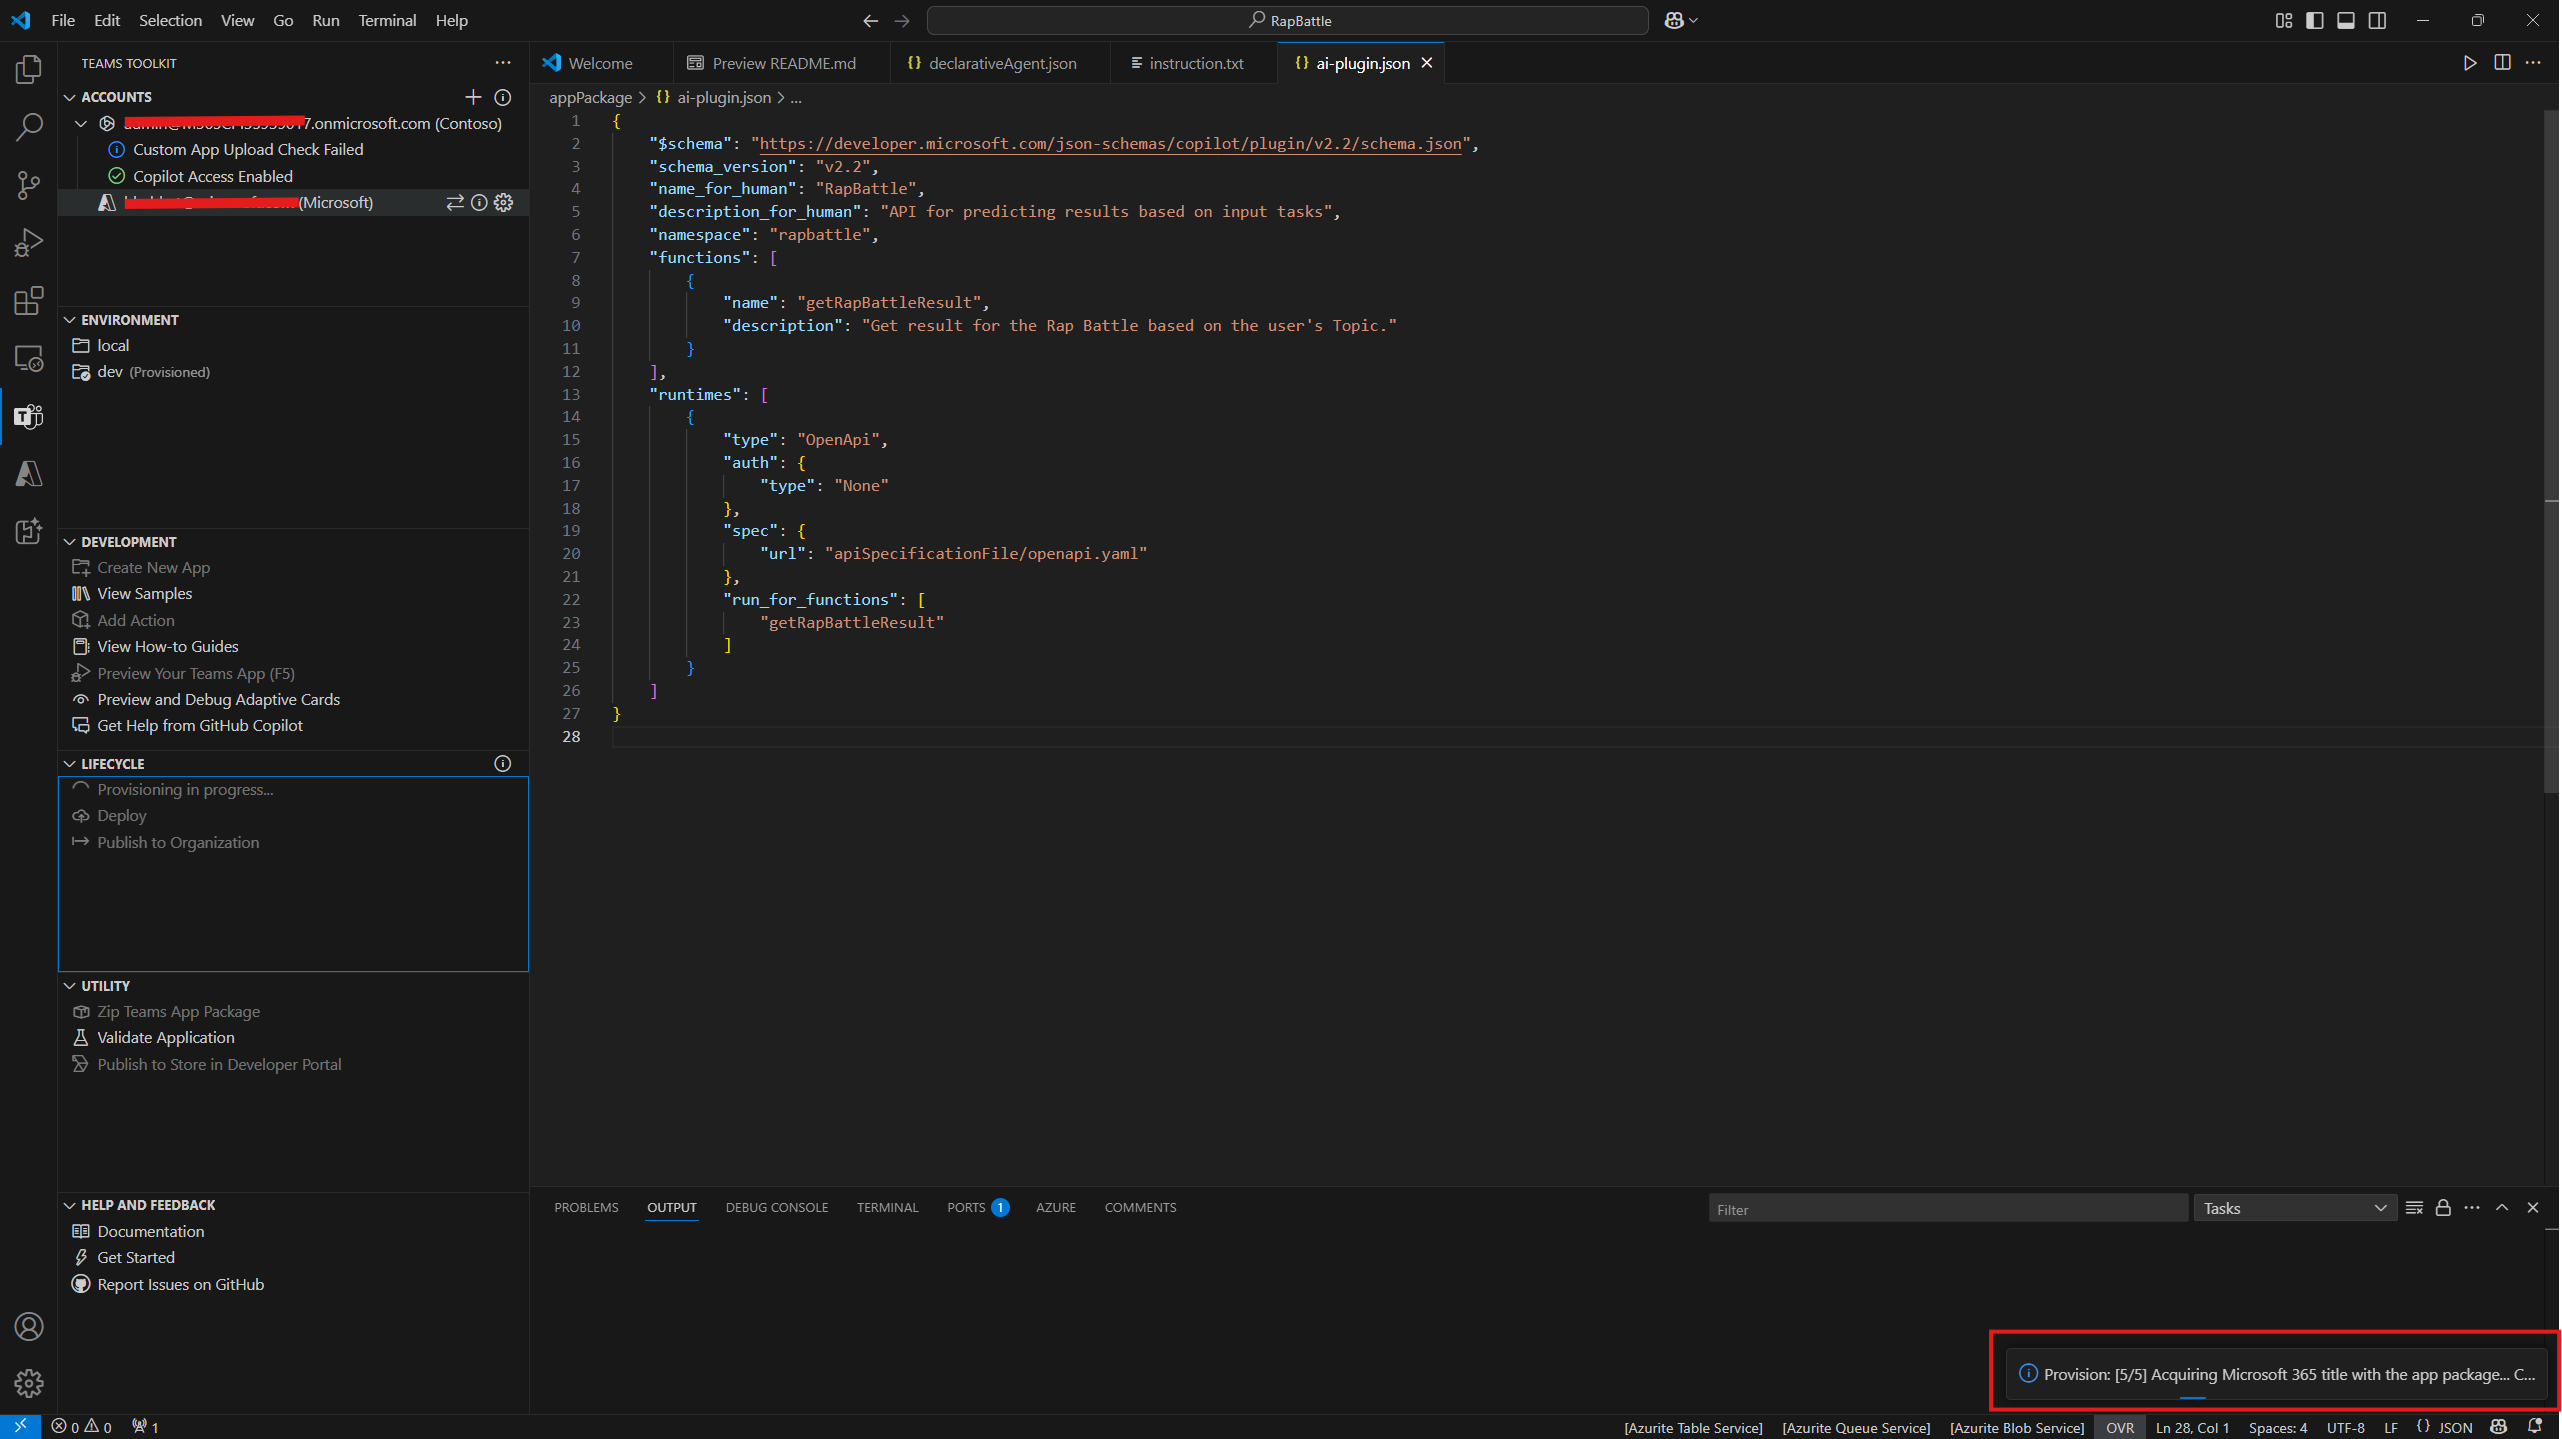Go back with the navigation arrow
The height and width of the screenshot is (1439, 2562).
[871, 20]
